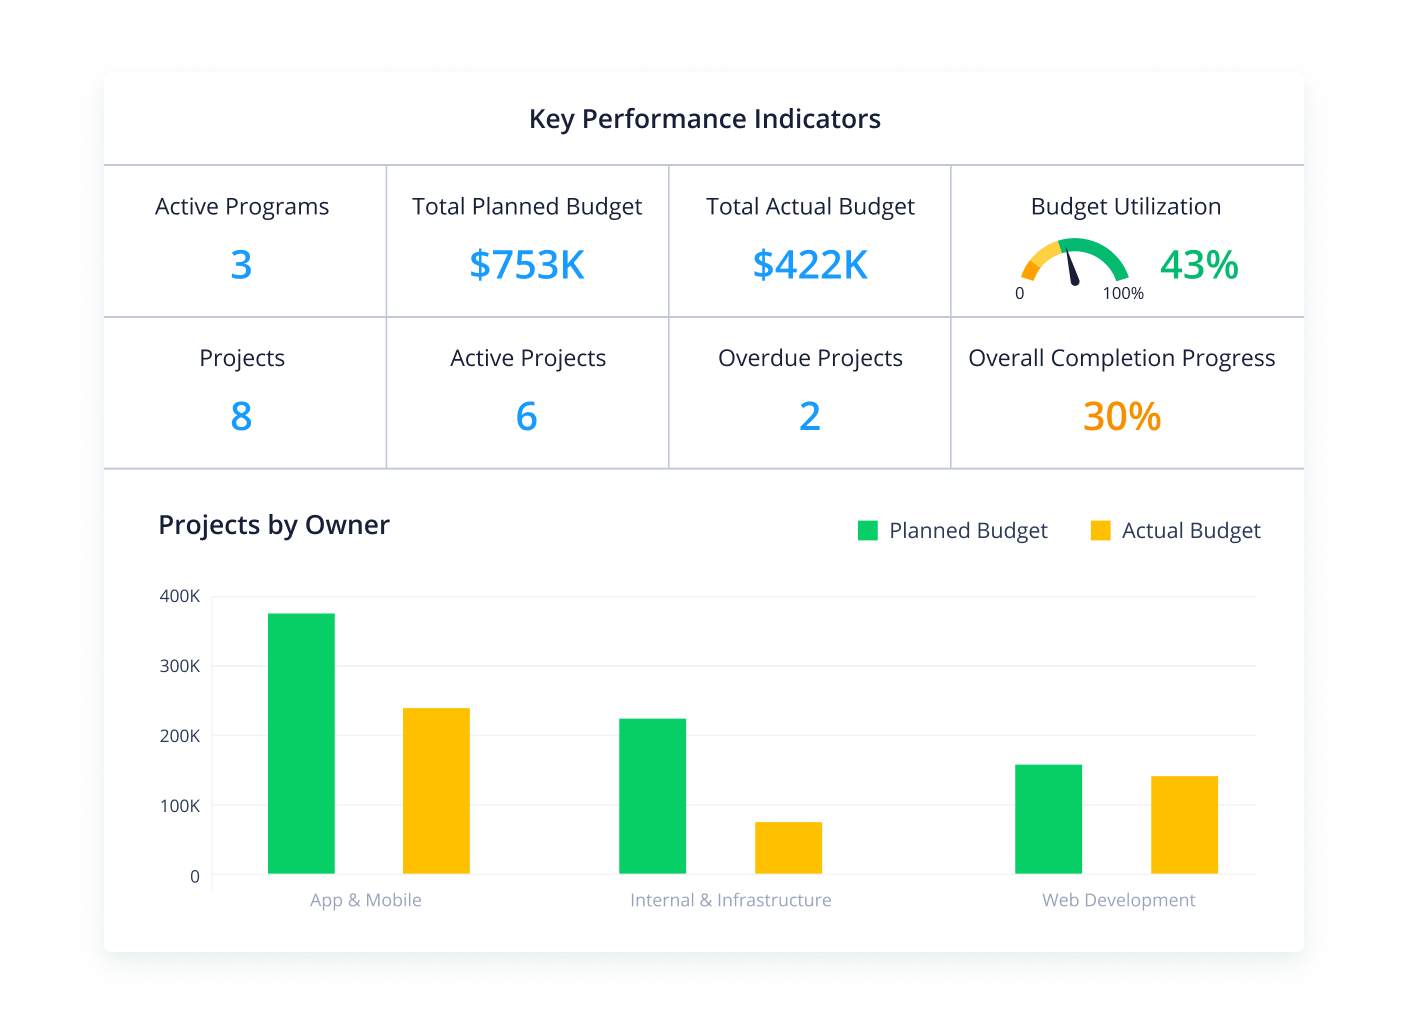Viewport: 1408px width, 1024px height.
Task: Select the yellow Internal & Infrastructure bar
Action: [x=789, y=848]
